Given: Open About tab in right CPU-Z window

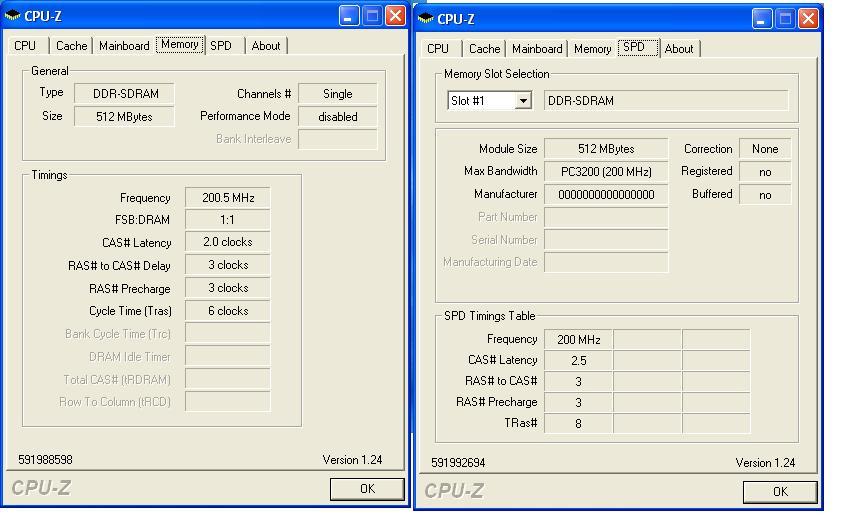Looking at the screenshot, I should click(x=679, y=48).
